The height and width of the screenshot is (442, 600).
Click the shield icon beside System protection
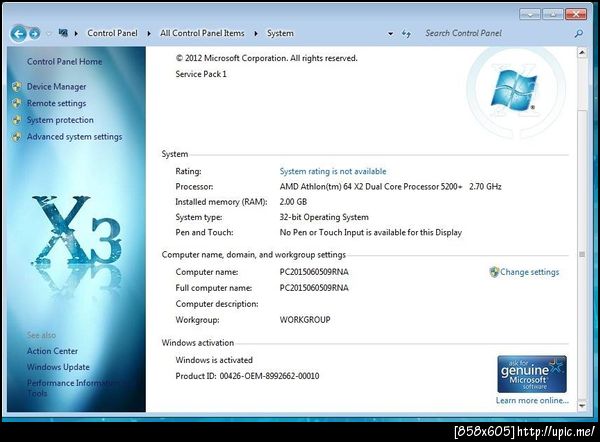pyautogui.click(x=17, y=120)
